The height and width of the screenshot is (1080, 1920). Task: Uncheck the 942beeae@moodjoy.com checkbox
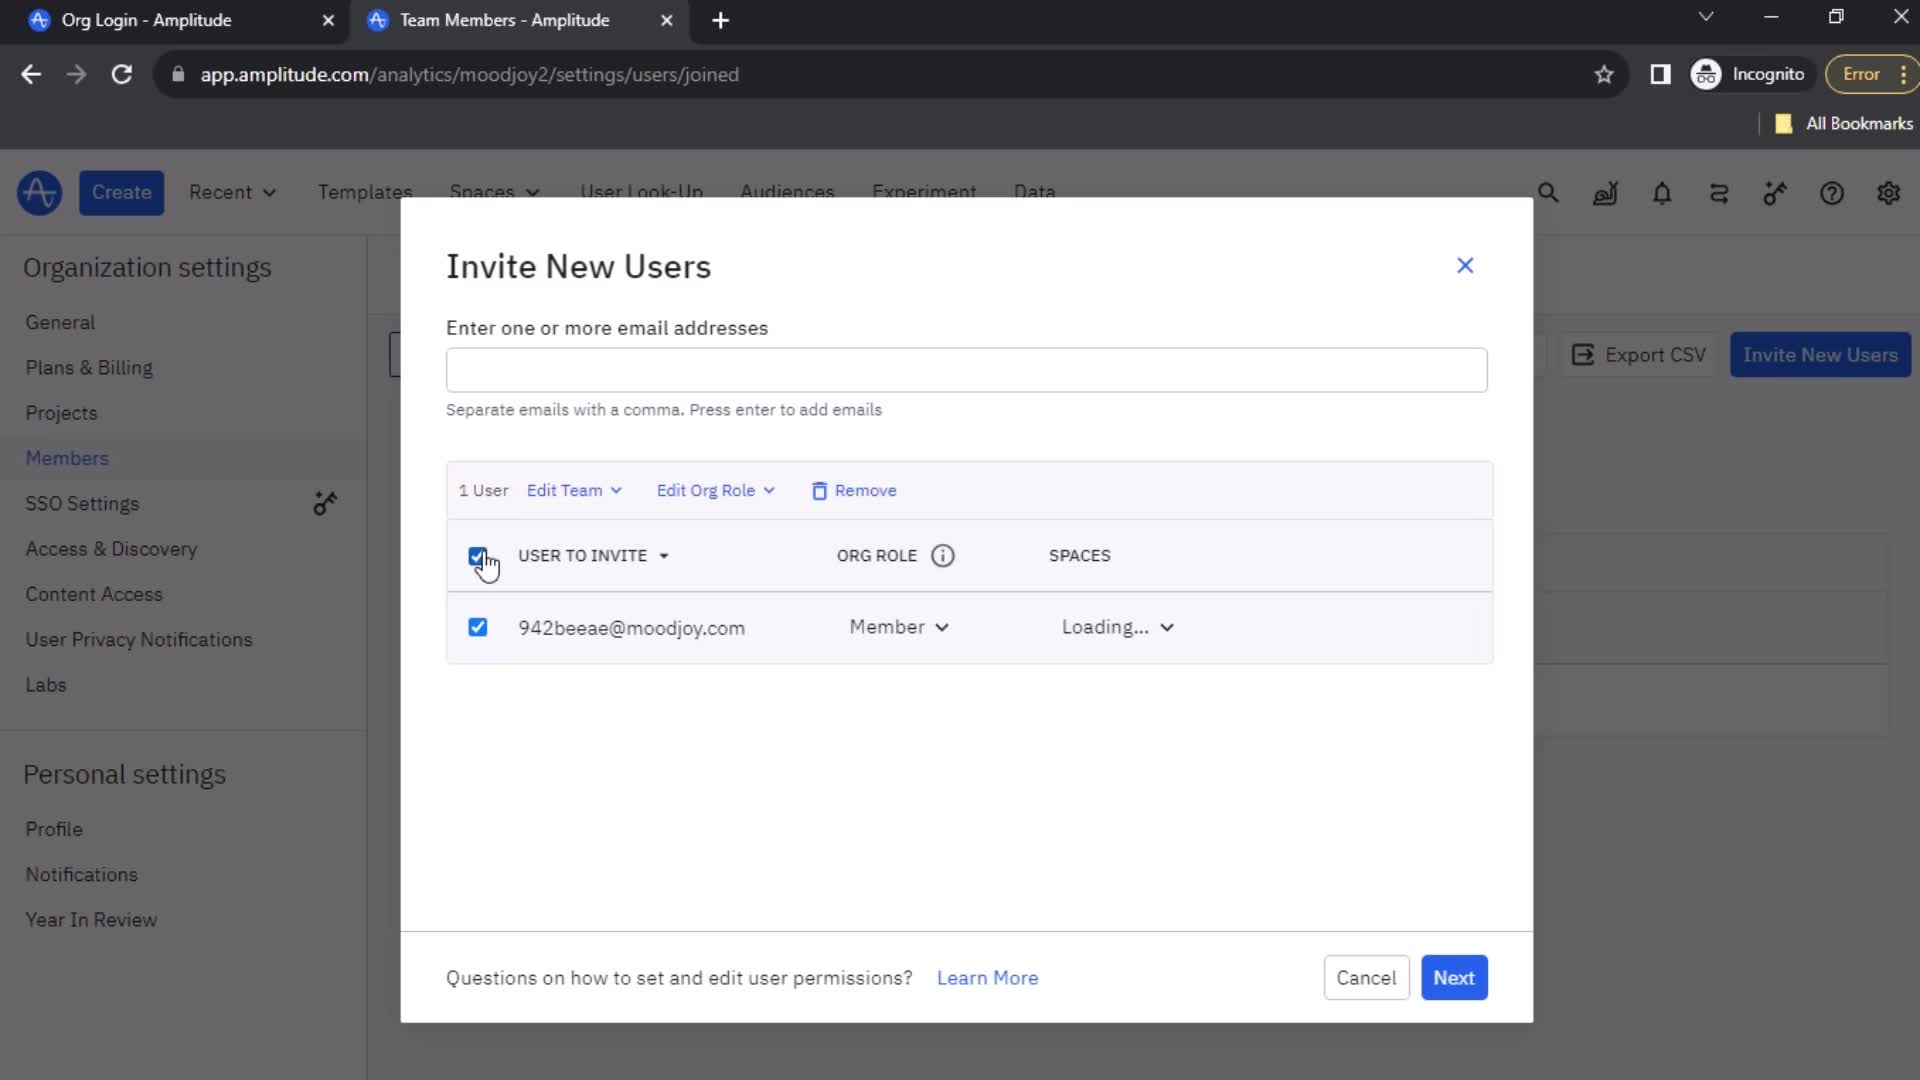tap(477, 627)
